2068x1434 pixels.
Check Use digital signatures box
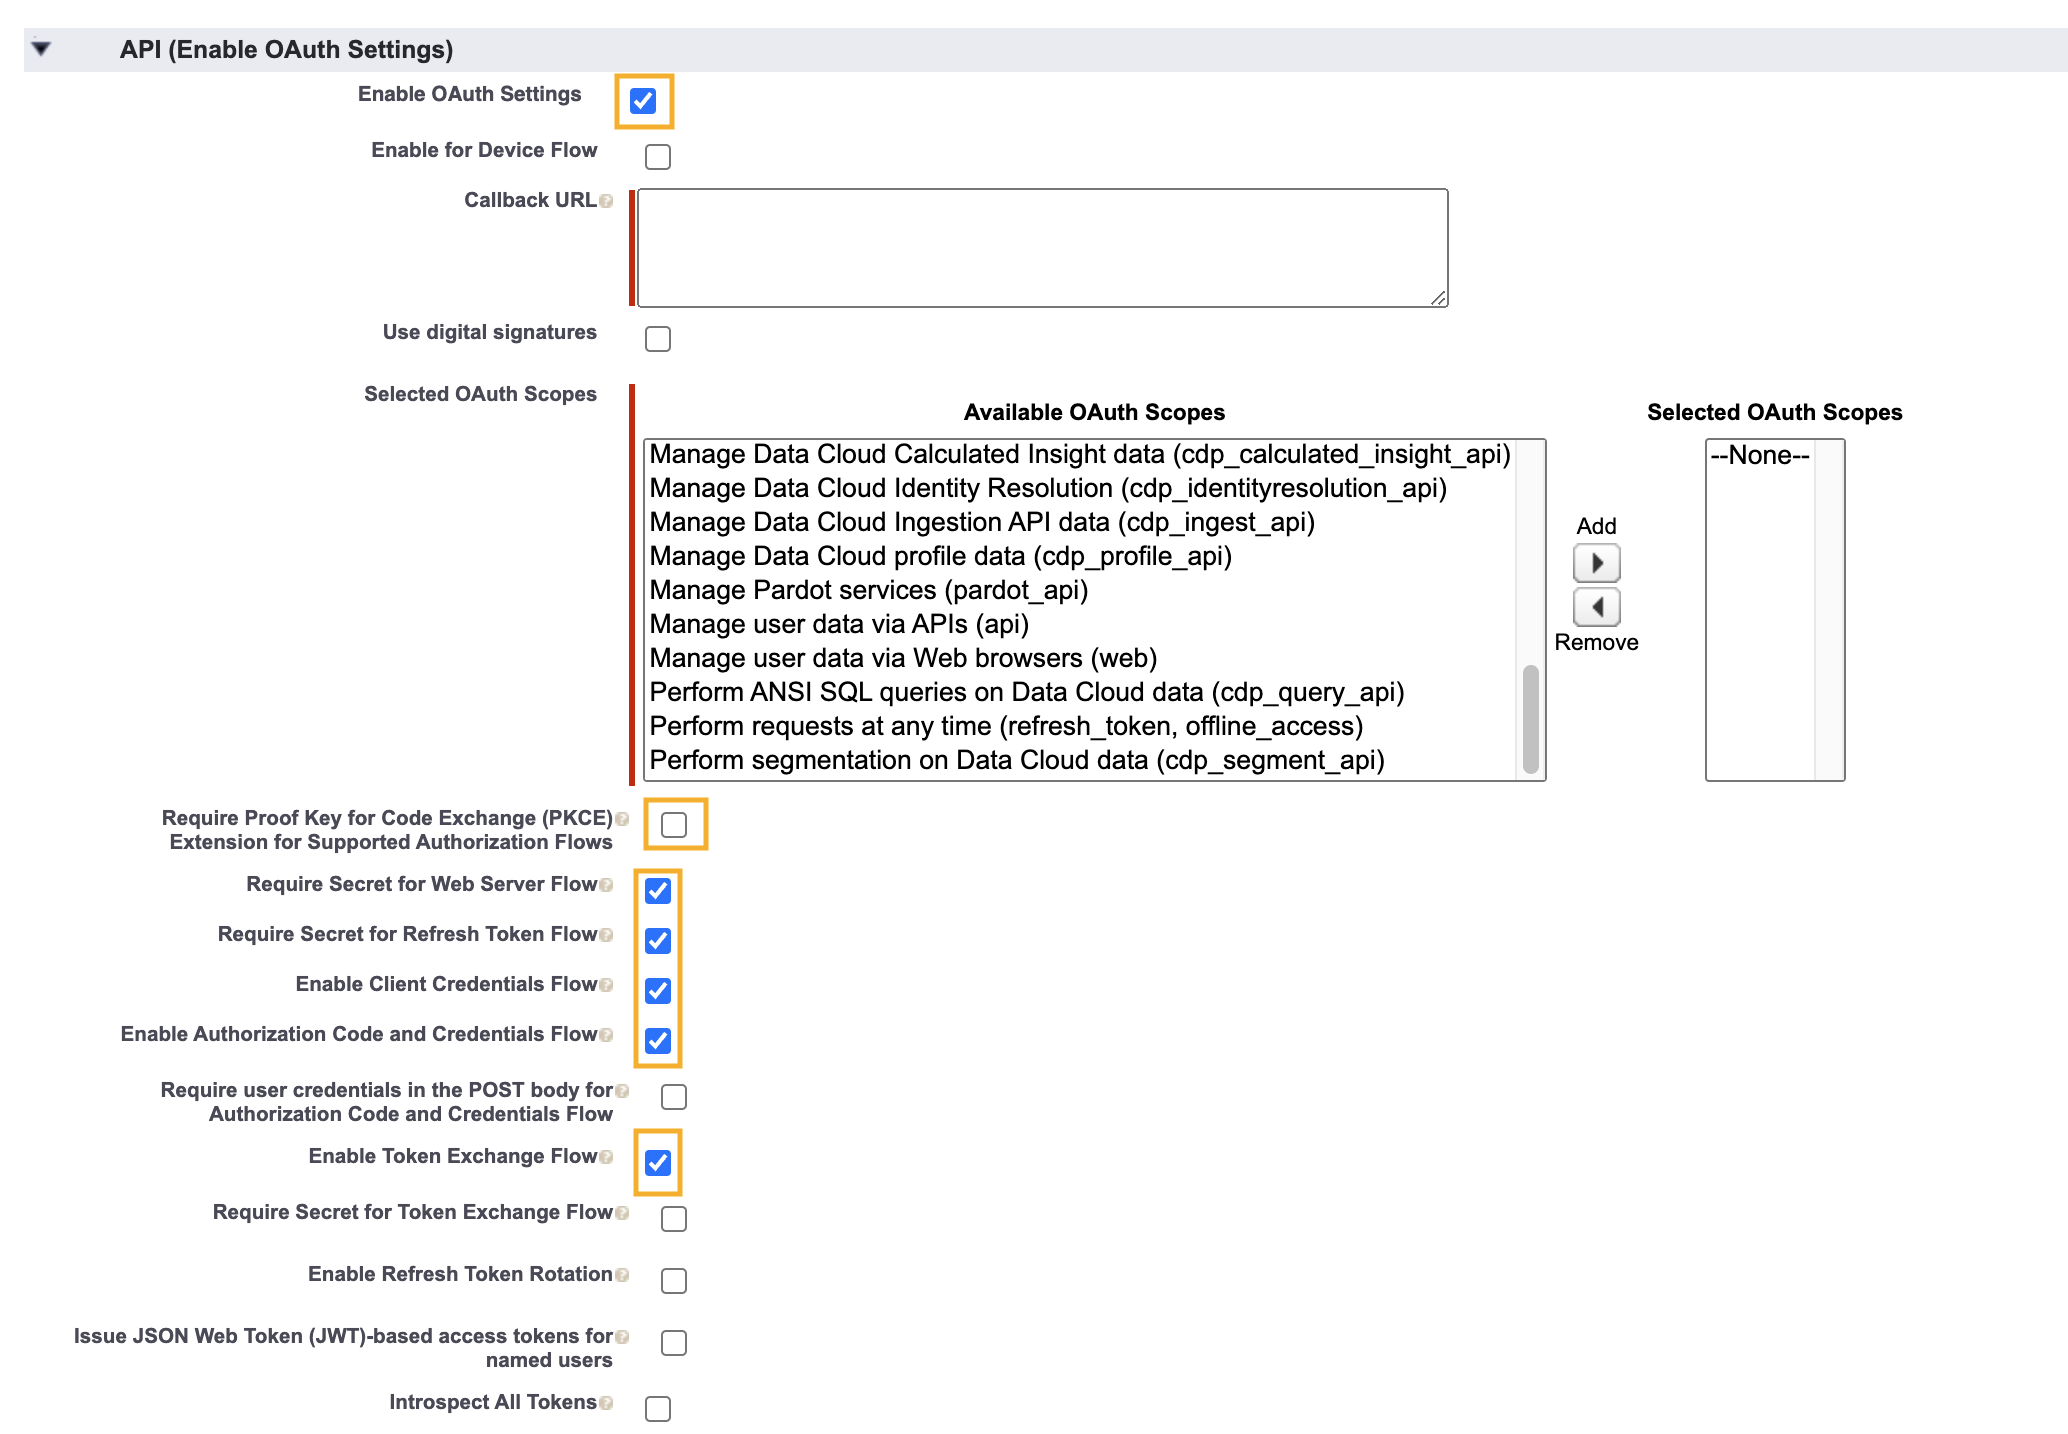[x=658, y=339]
